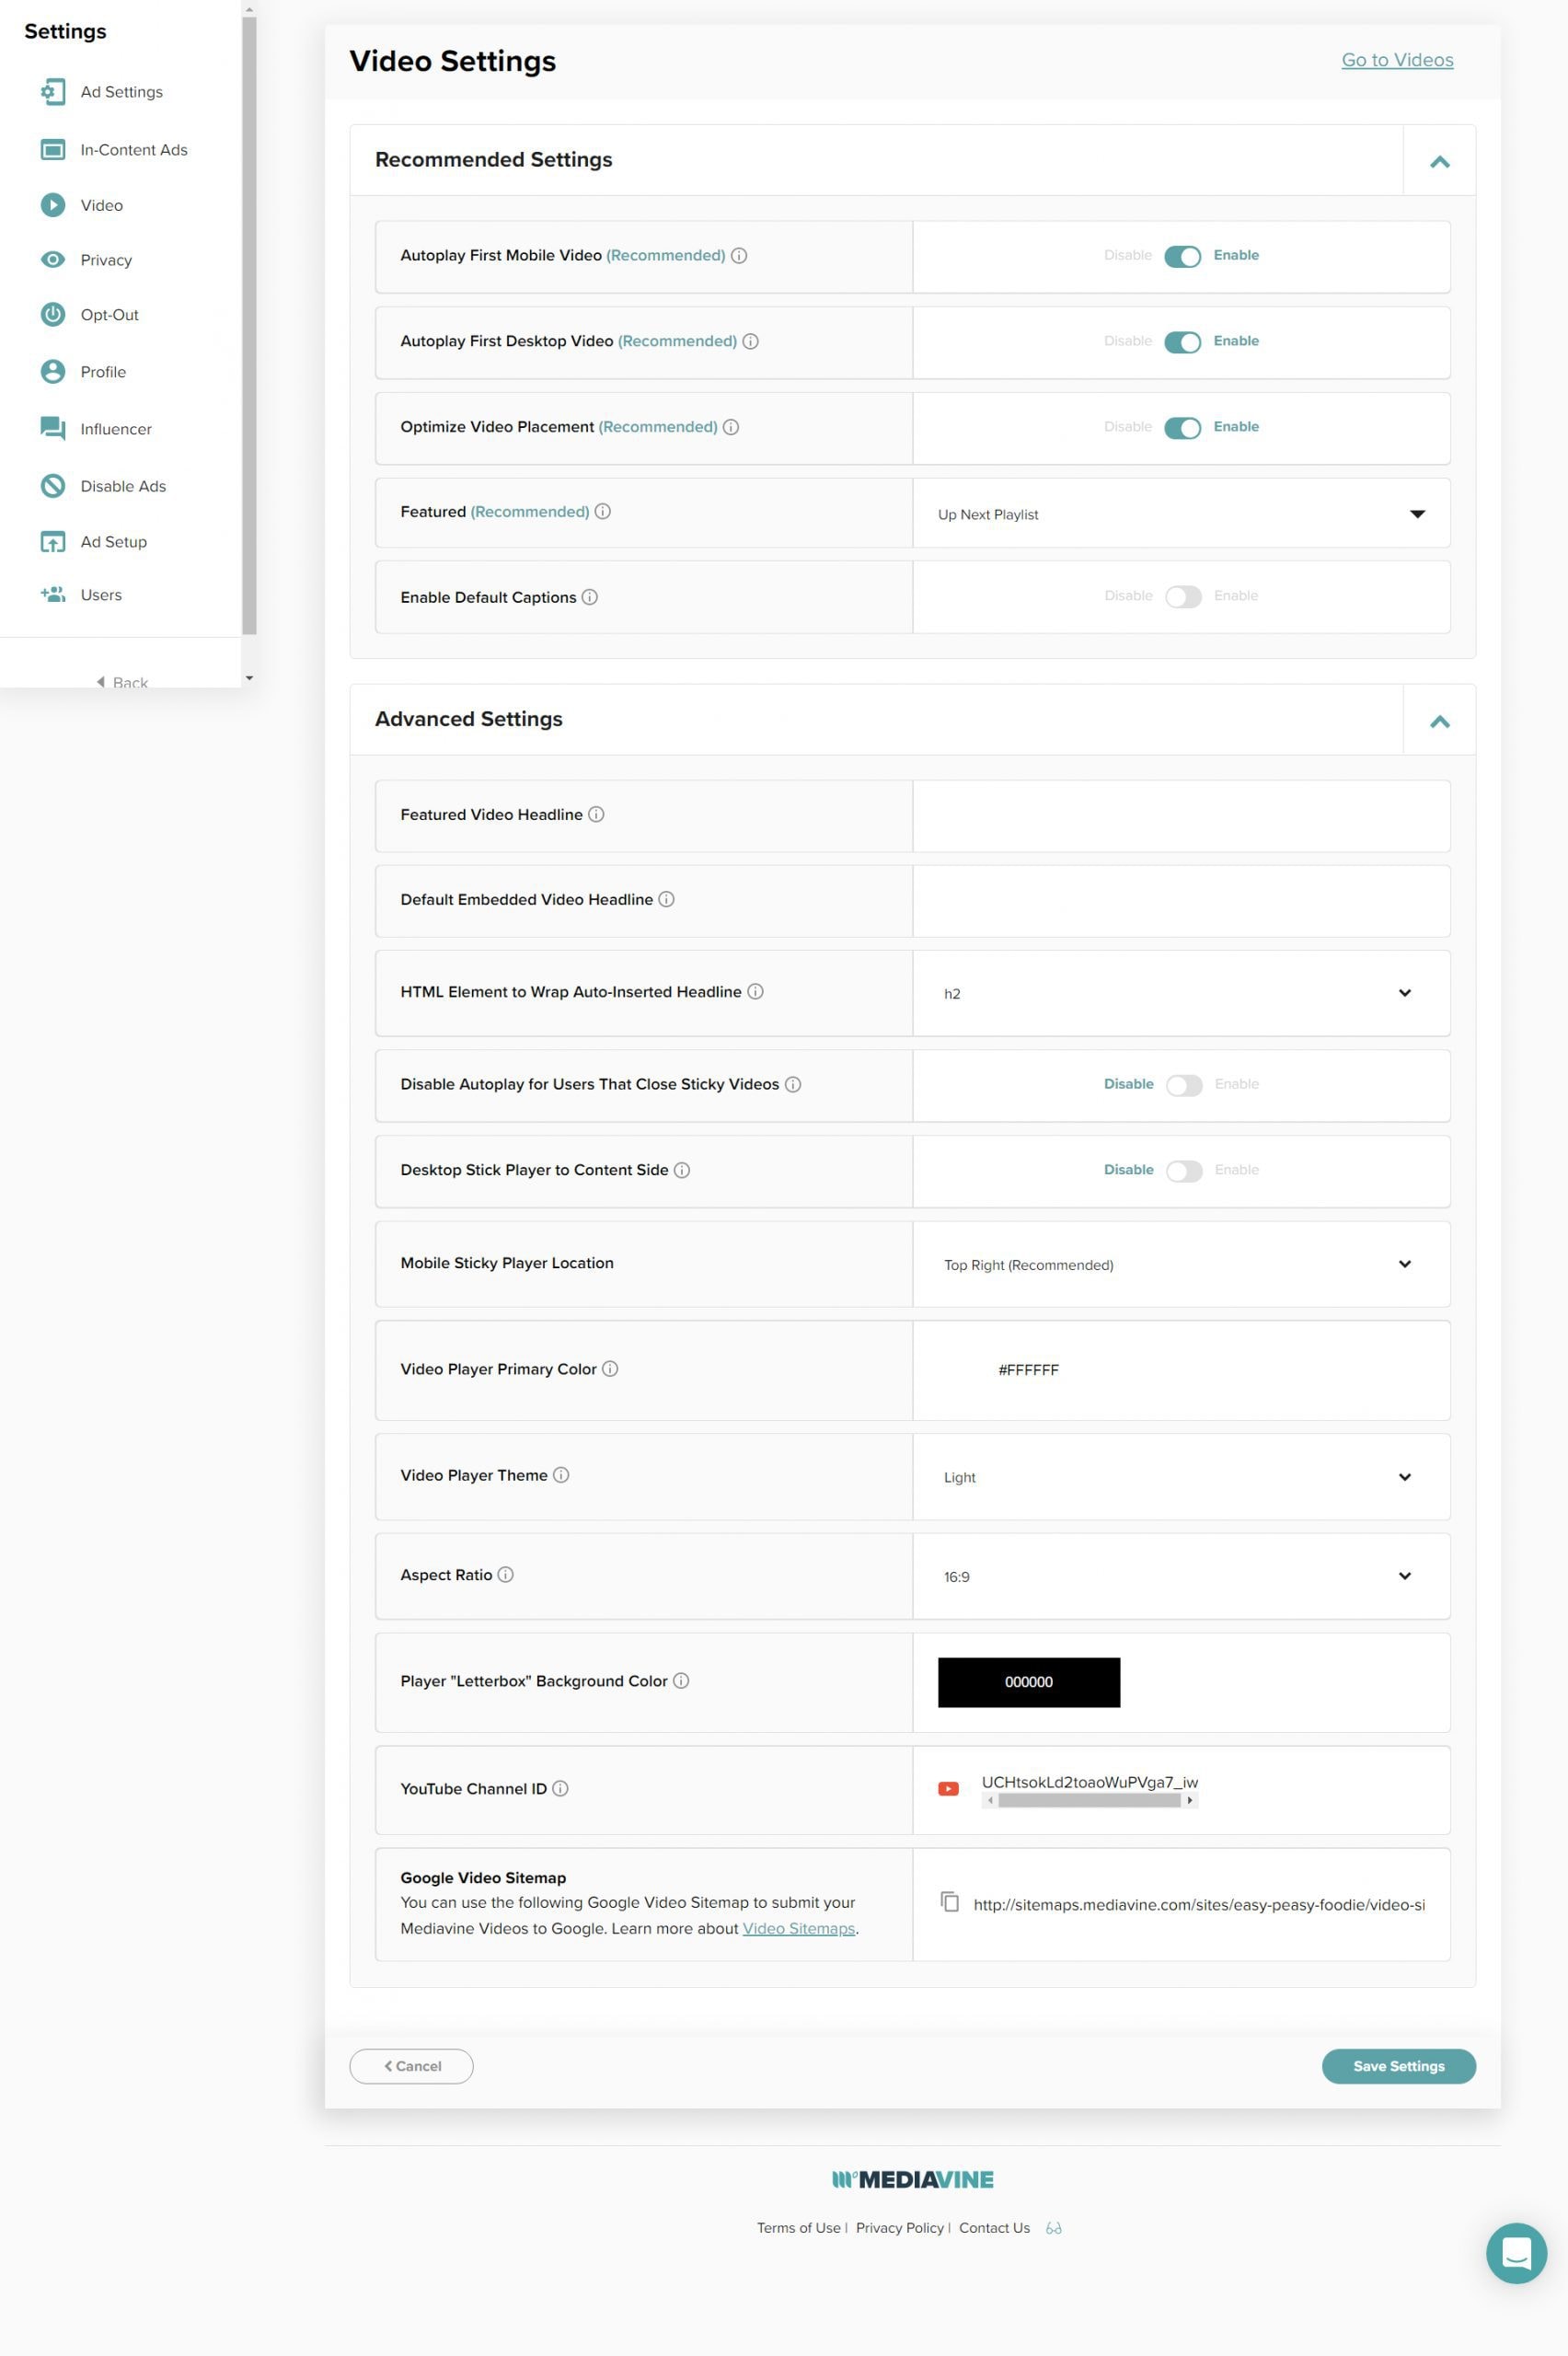Click Default Embedded Video Headline input field
1568x2356 pixels.
pos(1181,902)
